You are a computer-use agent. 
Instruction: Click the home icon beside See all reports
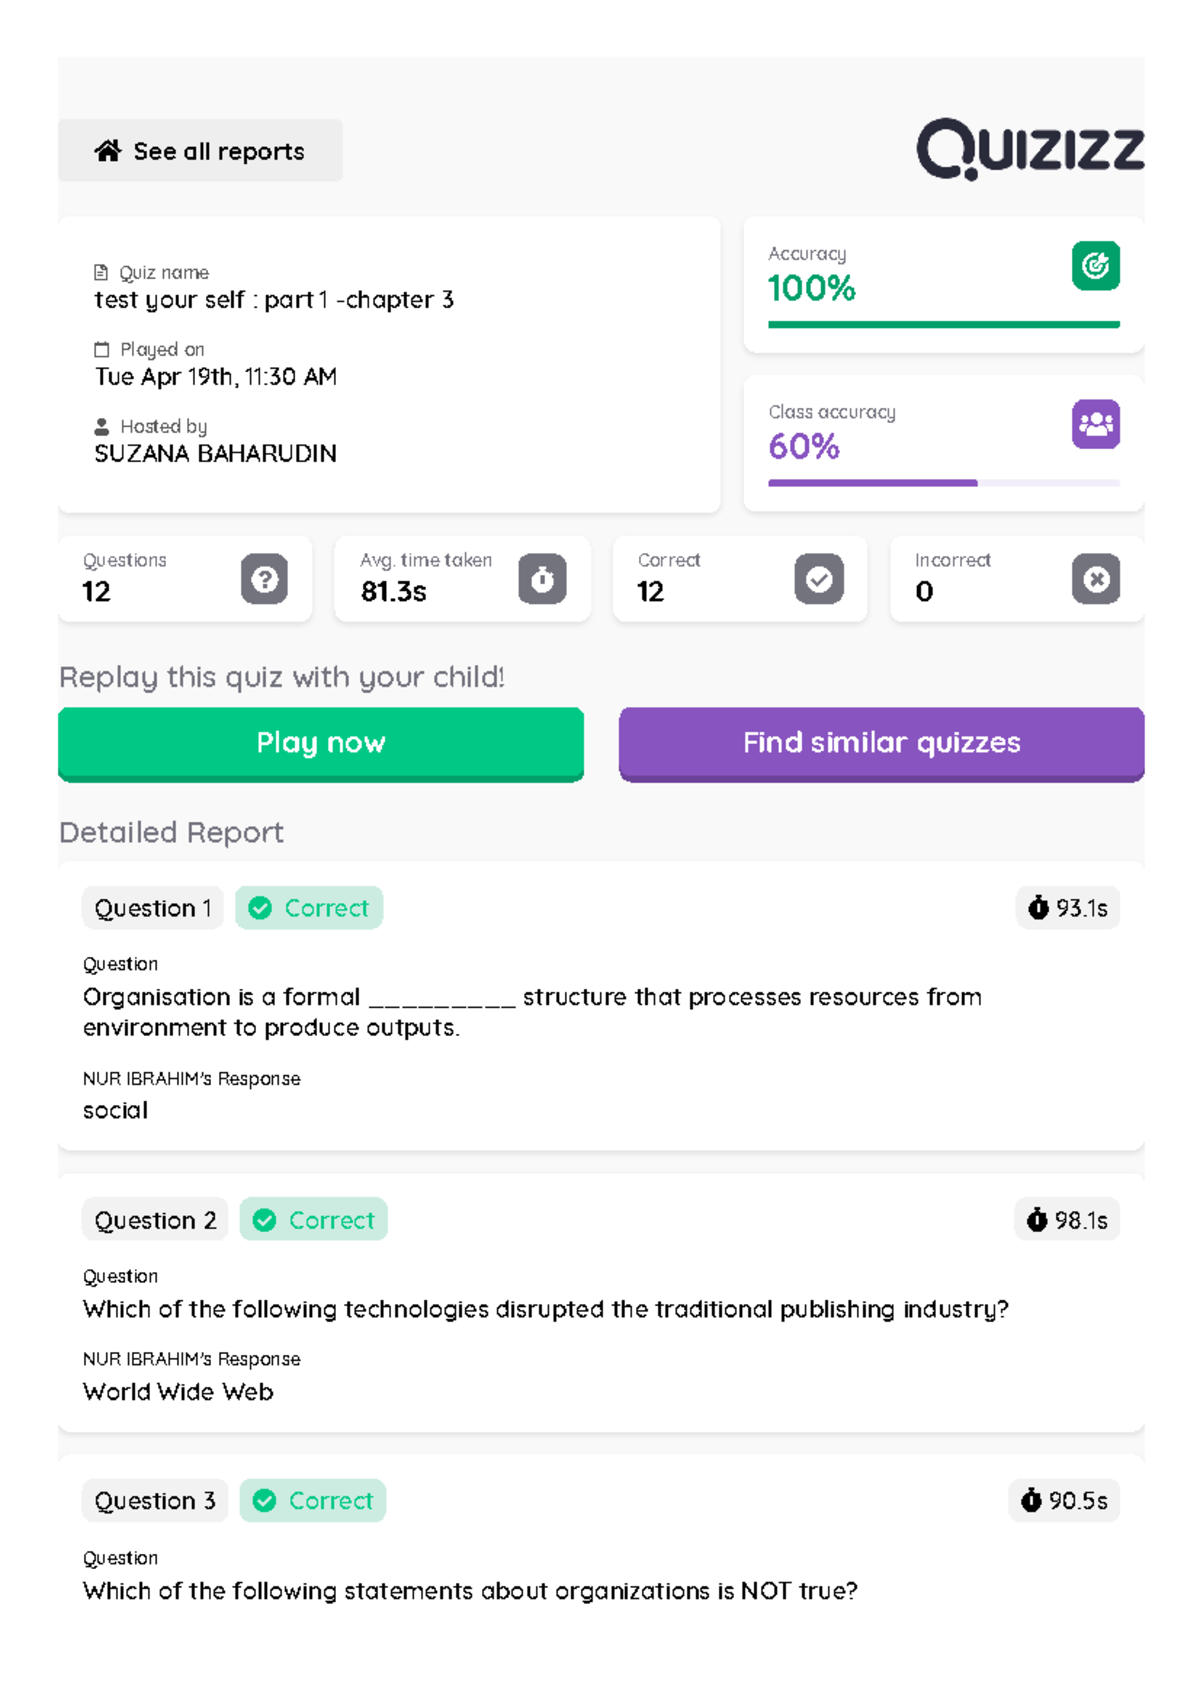[x=110, y=150]
